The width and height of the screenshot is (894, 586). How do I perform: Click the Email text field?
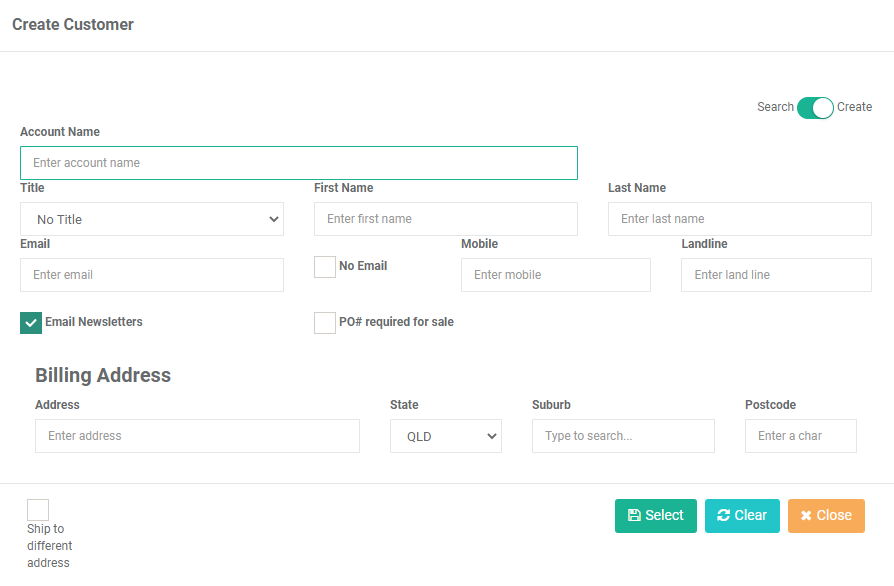[x=152, y=275]
